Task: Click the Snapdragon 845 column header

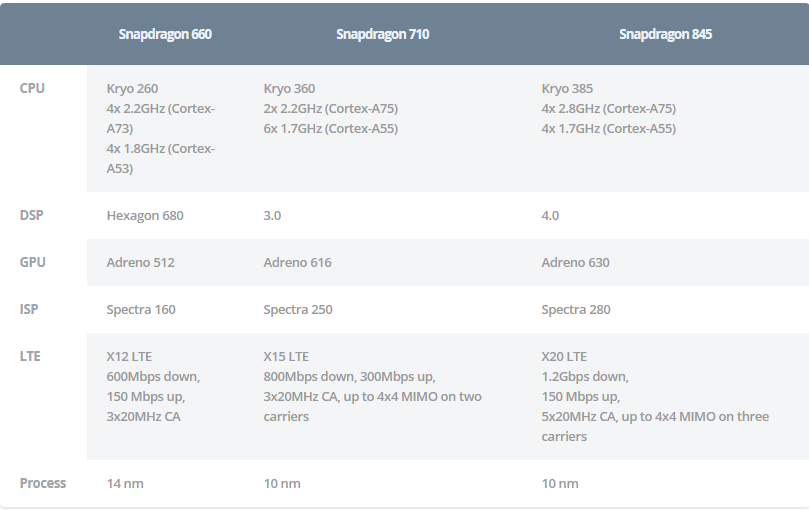Action: click(665, 34)
